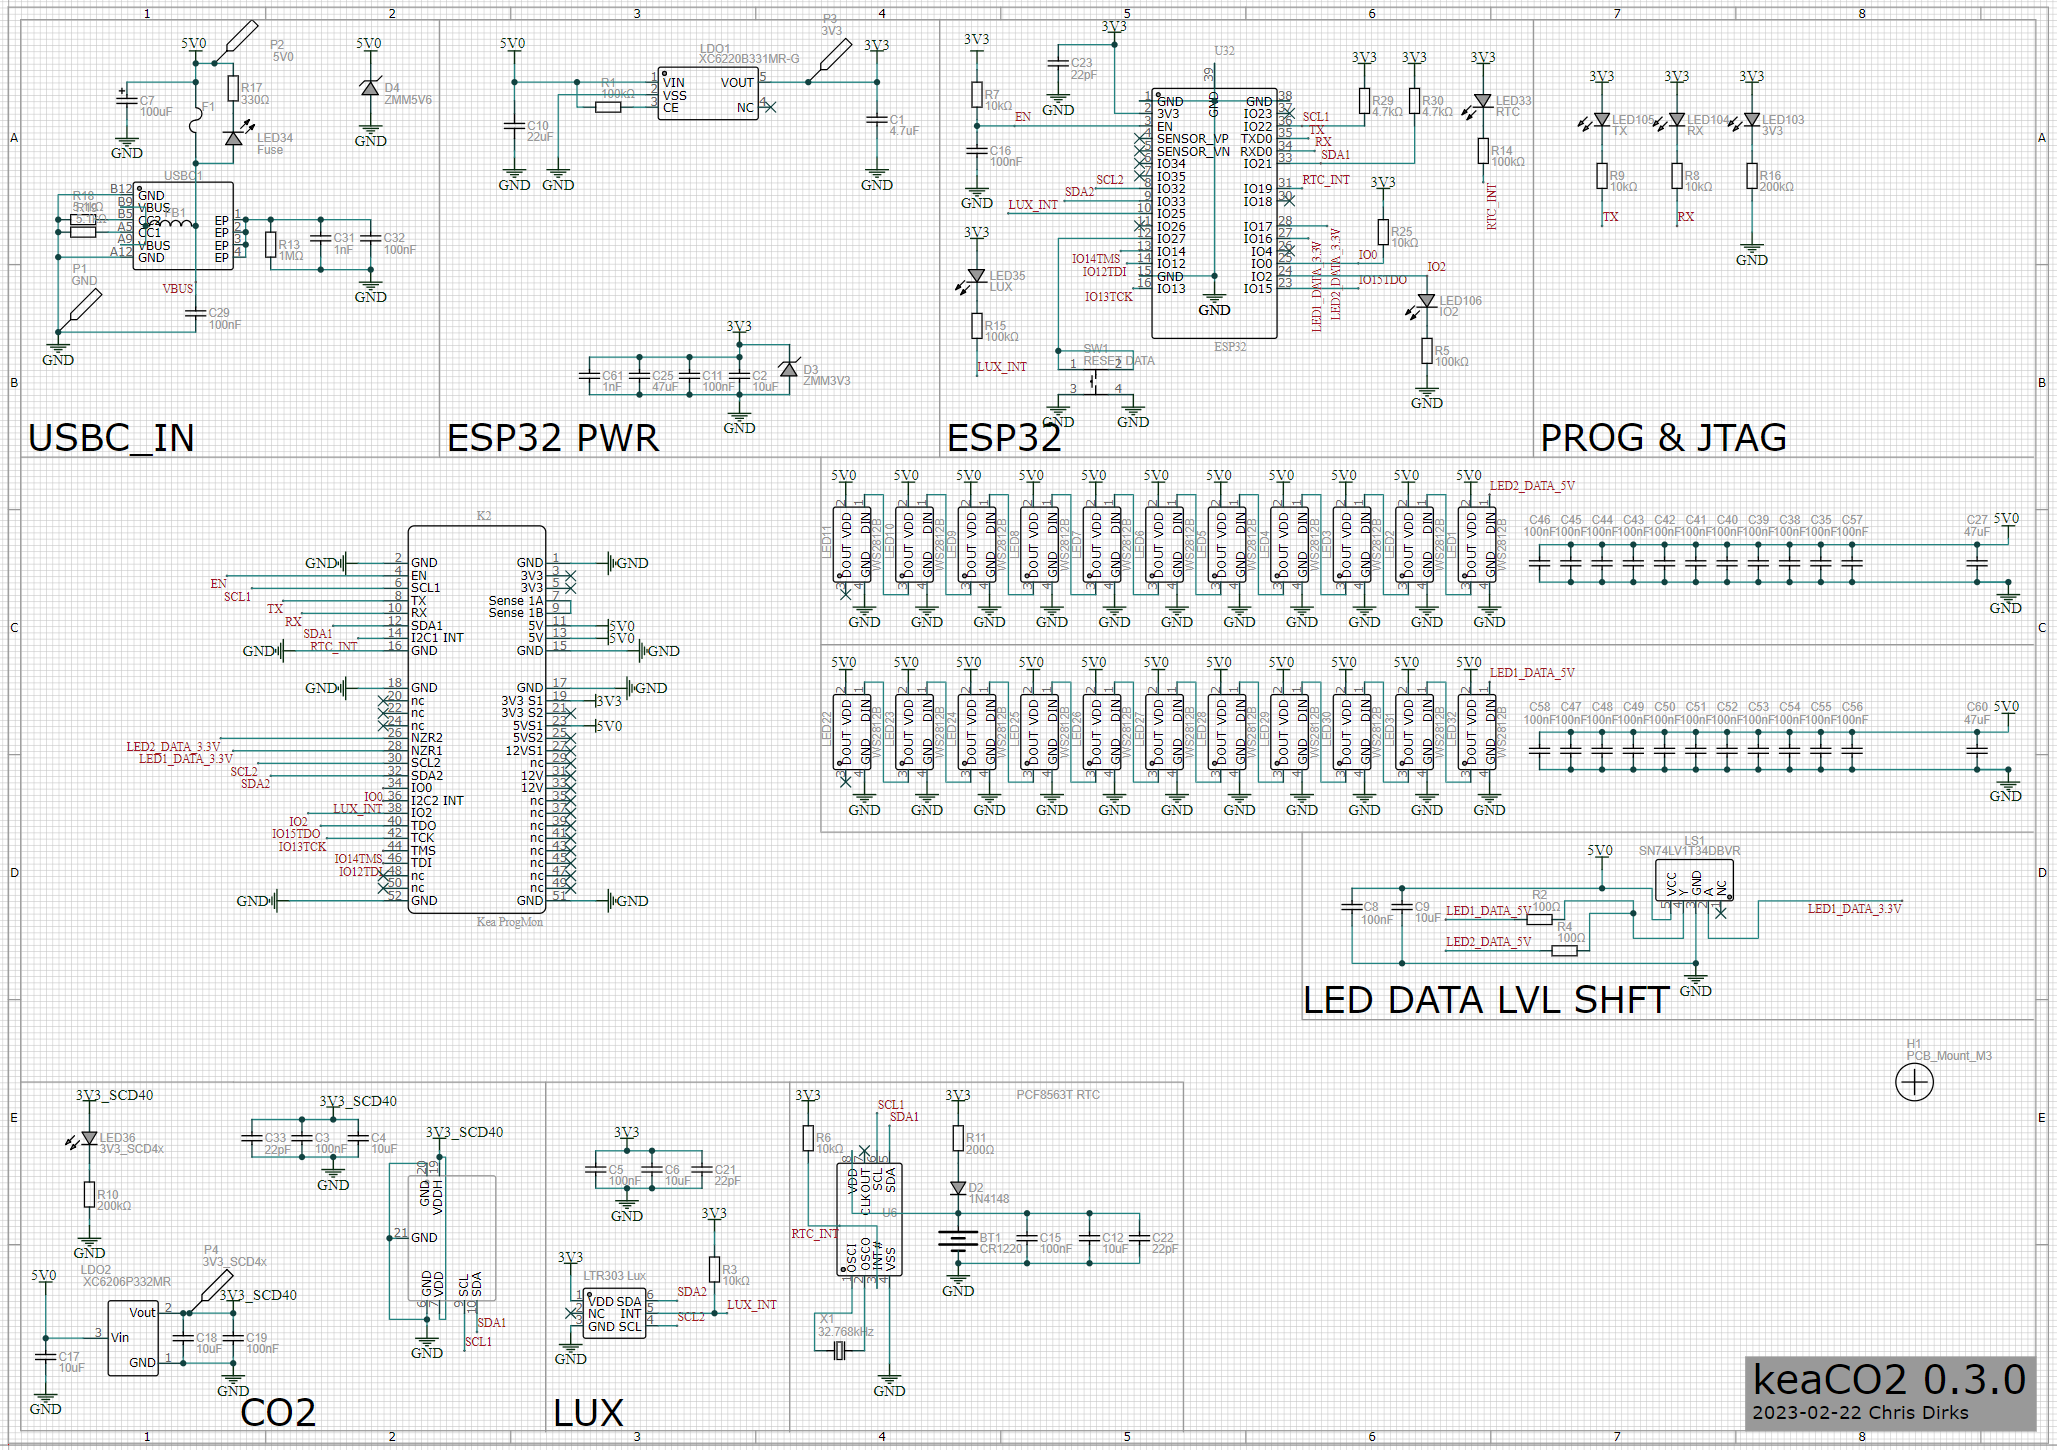This screenshot has height=1450, width=2057.
Task: Select the USBC1 connector symbol
Action: click(183, 226)
